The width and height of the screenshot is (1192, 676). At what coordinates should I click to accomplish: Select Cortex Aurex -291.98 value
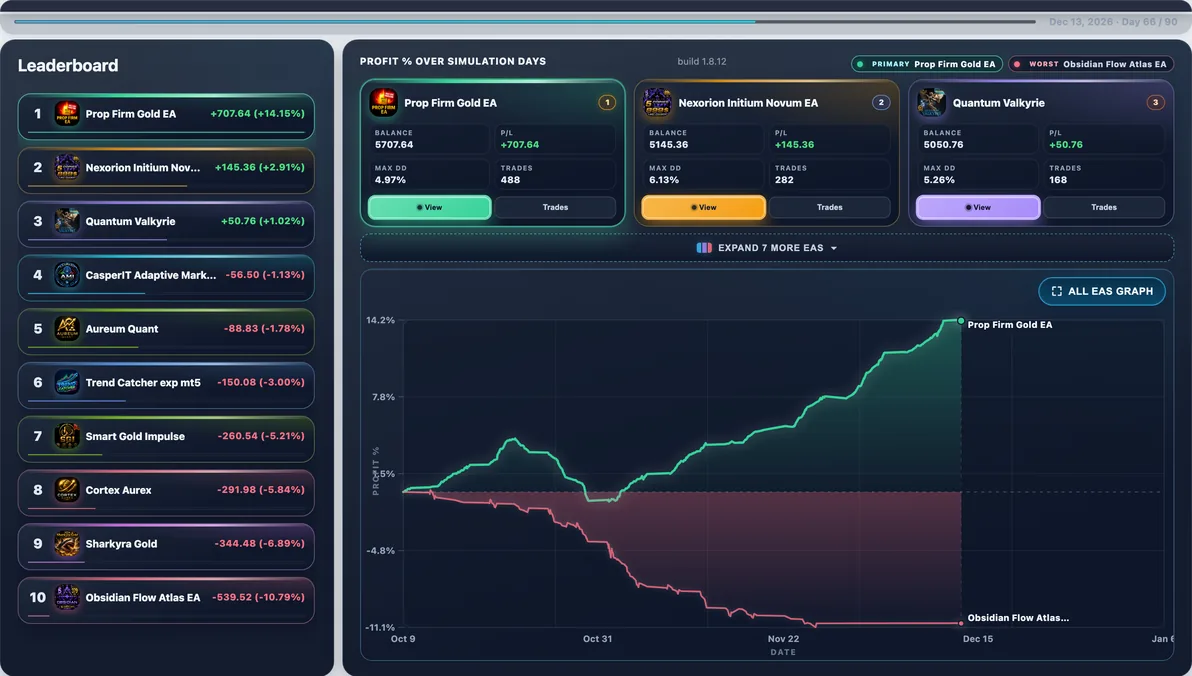(261, 490)
